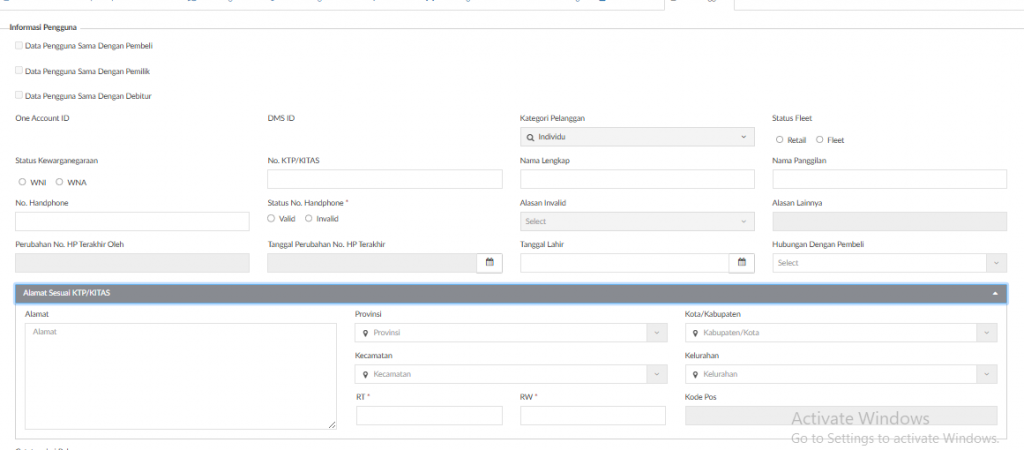Collapse the Alamat Sesuai KTP/KITAS panel arrow
Viewport: 1024px width, 450px height.
pos(995,293)
